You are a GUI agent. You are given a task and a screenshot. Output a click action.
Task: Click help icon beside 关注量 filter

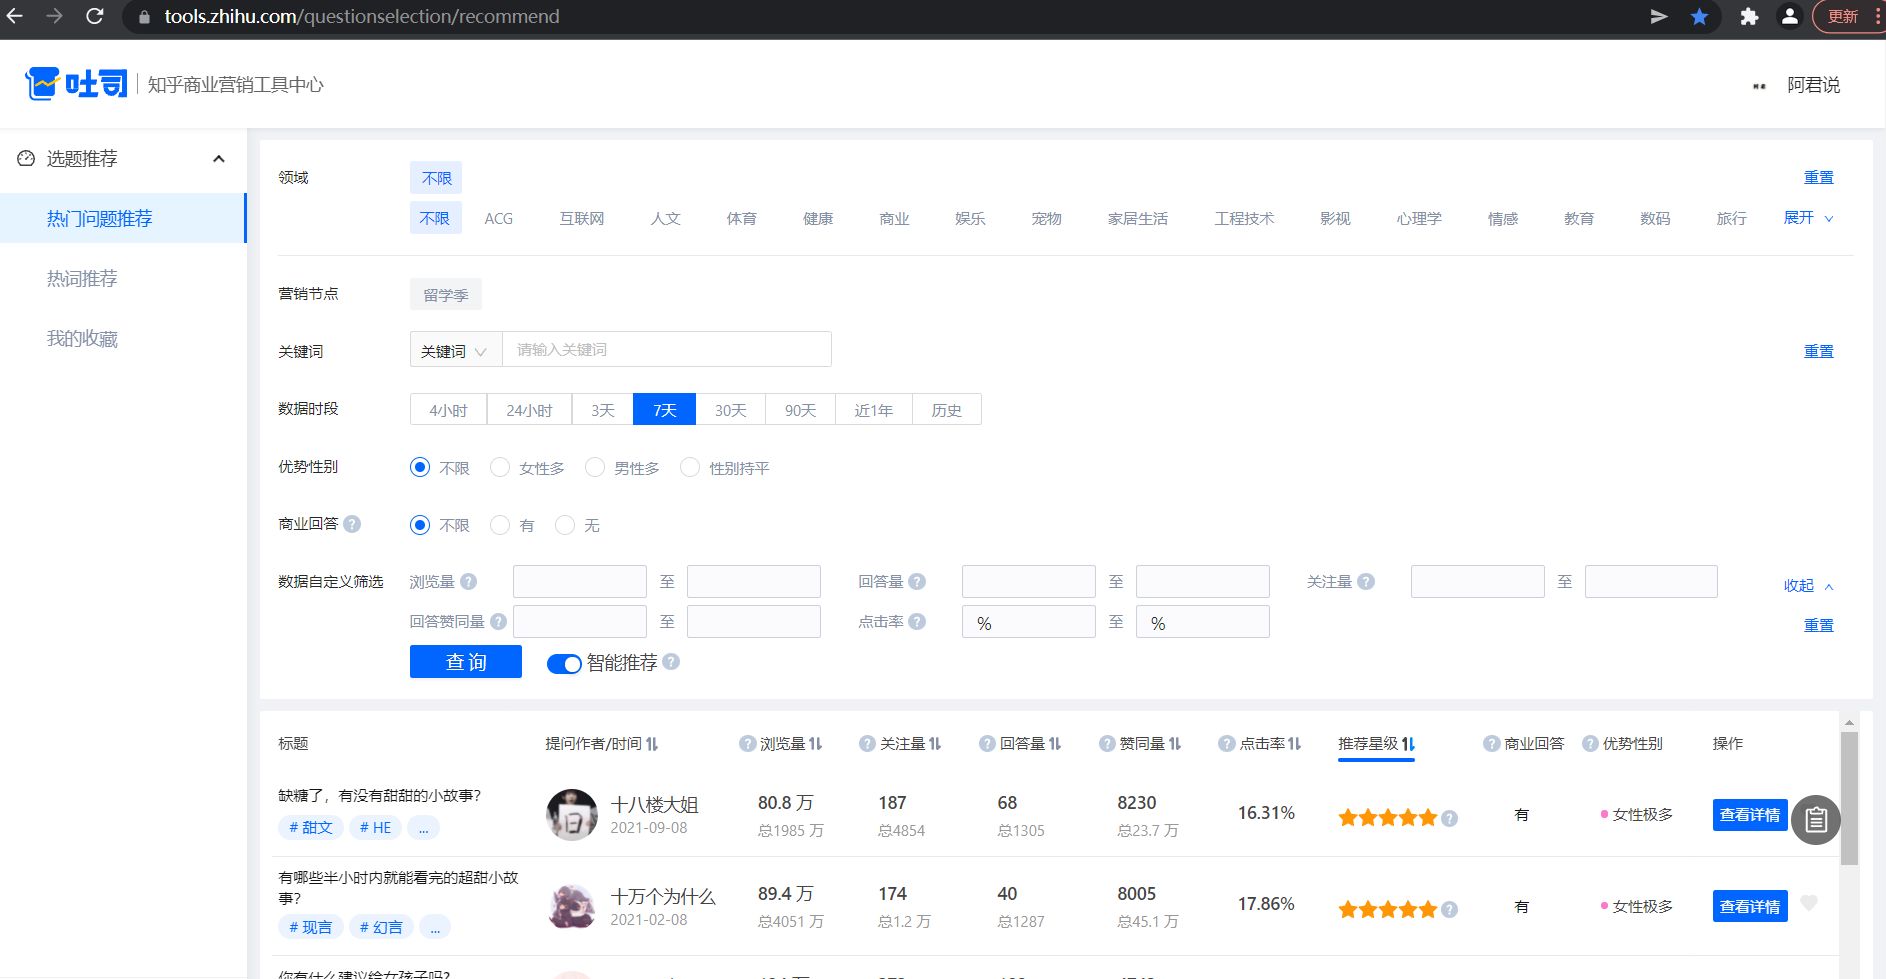(x=1366, y=581)
